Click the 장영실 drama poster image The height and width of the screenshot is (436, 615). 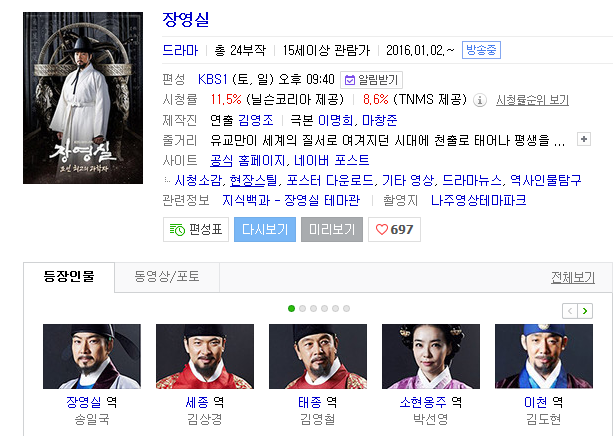coord(83,98)
